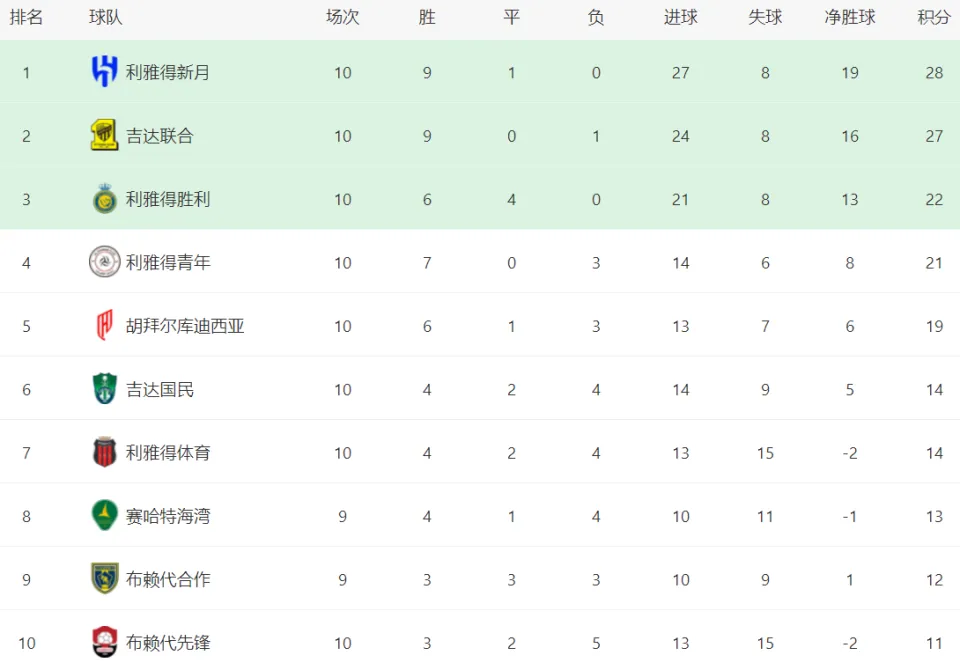Select the 排名 column header
This screenshot has width=960, height=670.
(x=26, y=17)
